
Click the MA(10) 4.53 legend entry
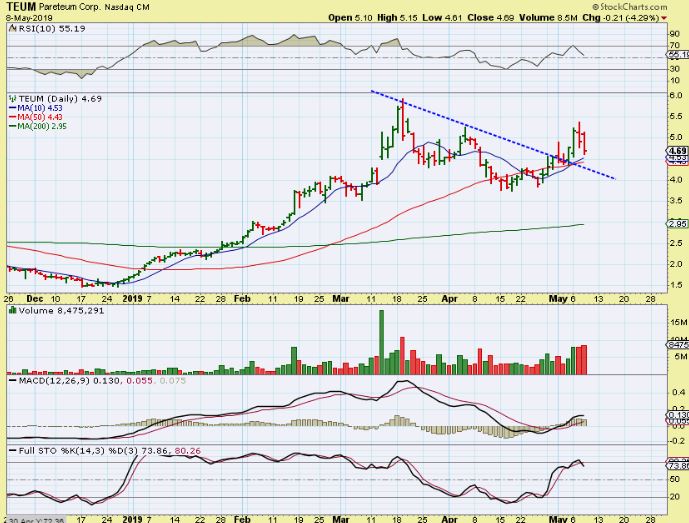click(x=36, y=108)
